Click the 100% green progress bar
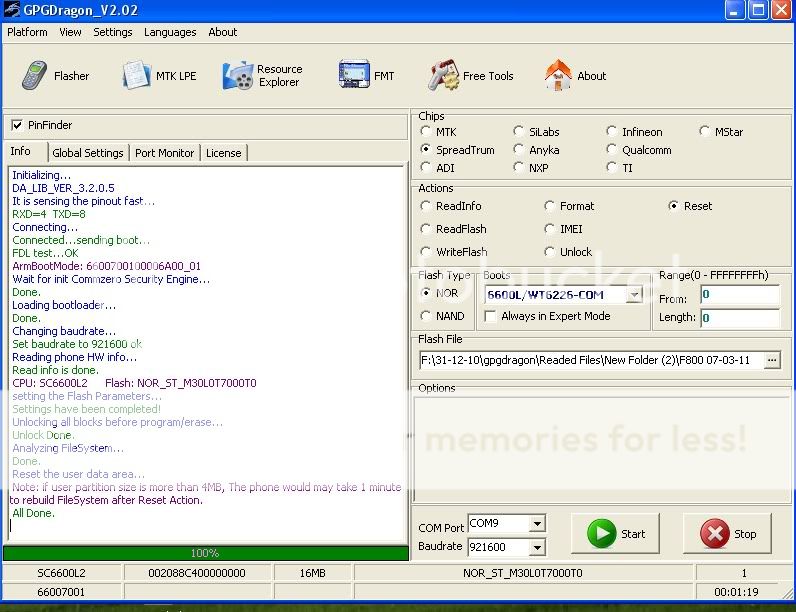The image size is (796, 612). [205, 553]
